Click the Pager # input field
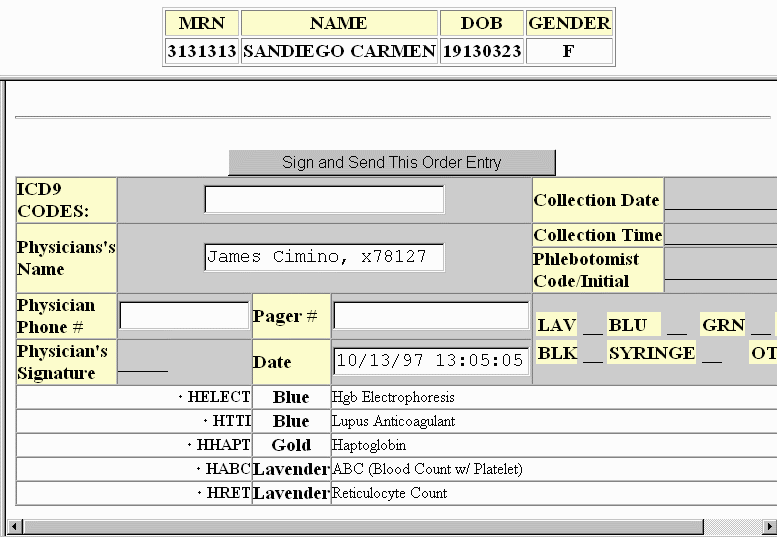The width and height of the screenshot is (777, 537). pos(430,316)
